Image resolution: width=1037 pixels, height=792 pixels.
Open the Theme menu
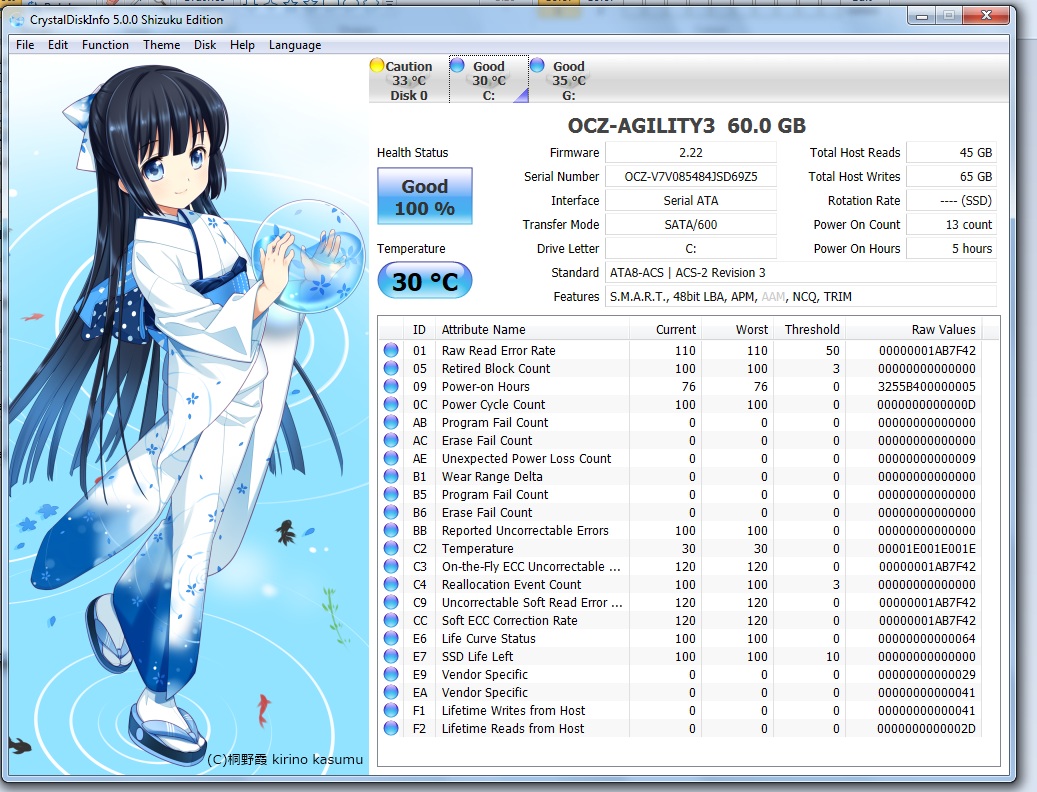pos(161,45)
